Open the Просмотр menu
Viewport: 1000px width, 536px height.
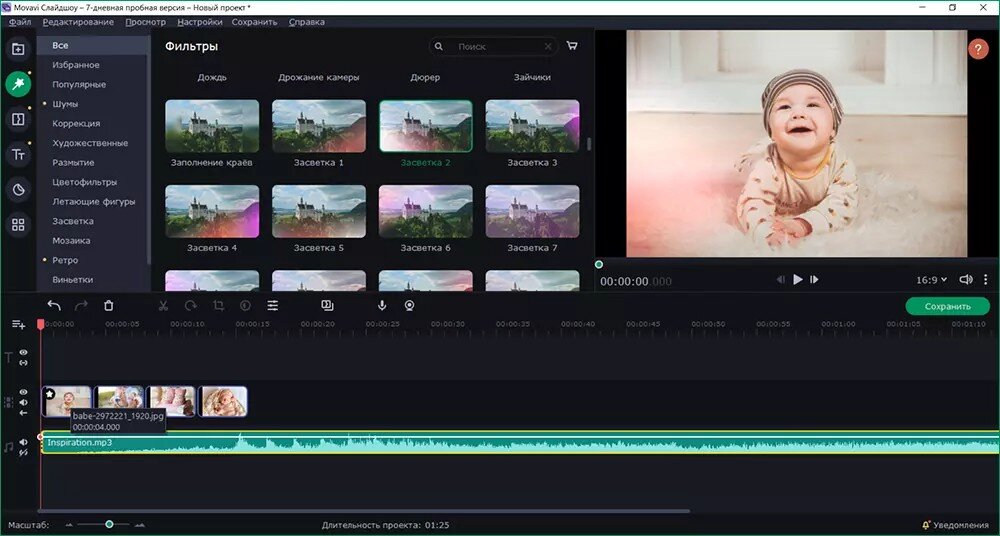(145, 22)
